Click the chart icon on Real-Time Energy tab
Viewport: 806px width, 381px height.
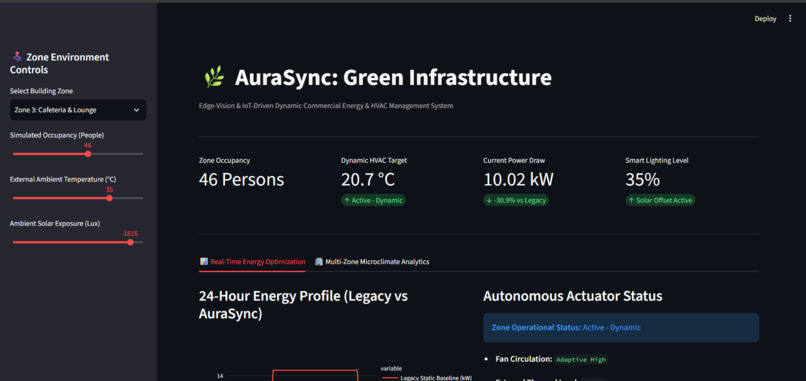[204, 262]
